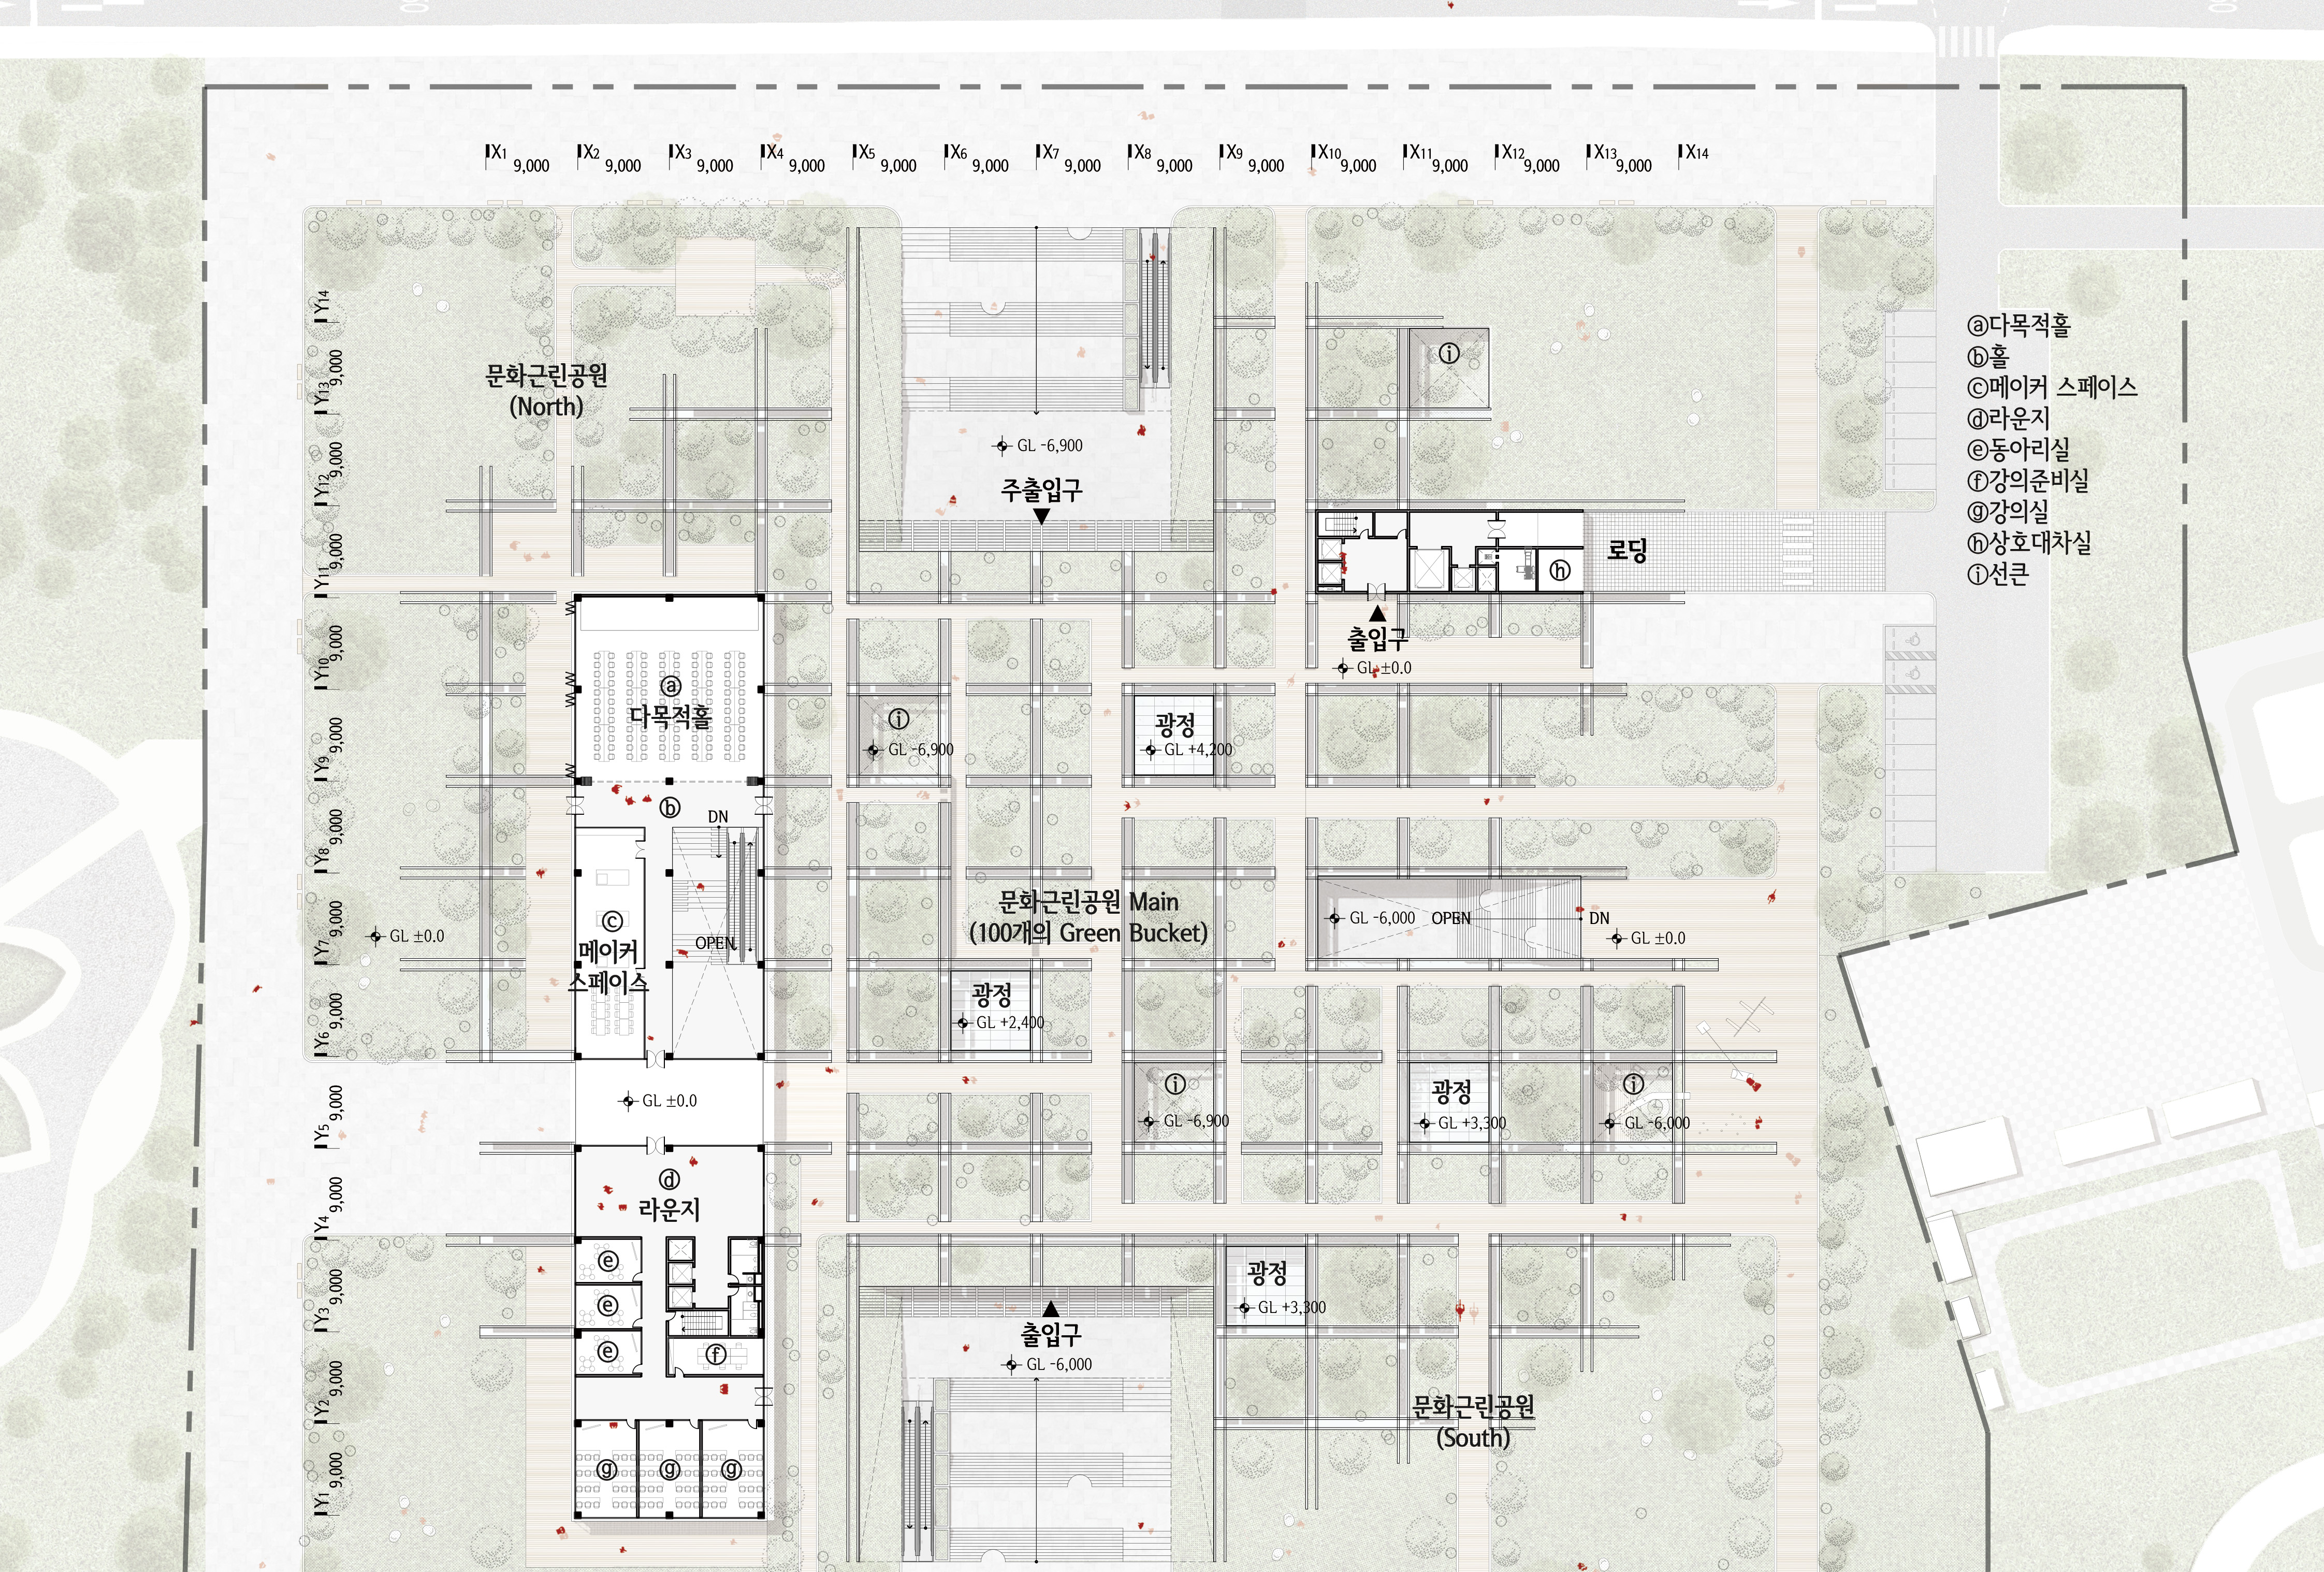Select the X14 grid line marker
This screenshot has height=1572, width=2324.
click(x=1695, y=153)
